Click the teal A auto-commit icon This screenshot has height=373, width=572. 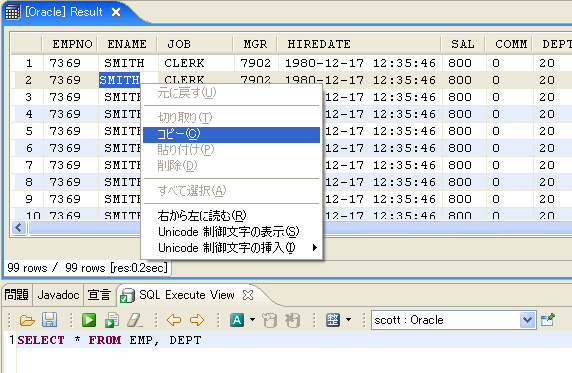pyautogui.click(x=237, y=320)
